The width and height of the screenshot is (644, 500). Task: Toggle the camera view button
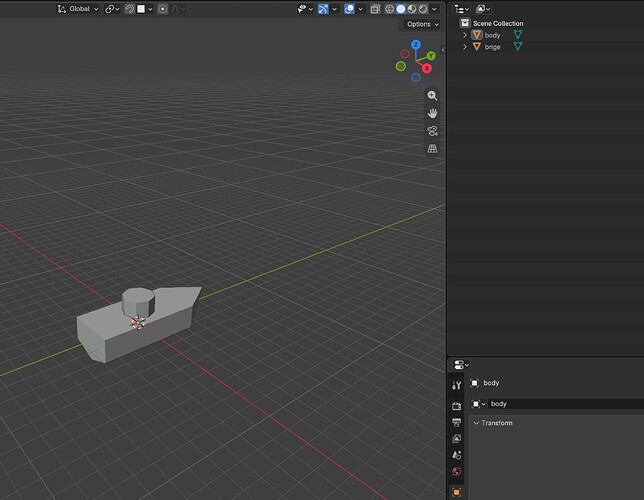[432, 131]
